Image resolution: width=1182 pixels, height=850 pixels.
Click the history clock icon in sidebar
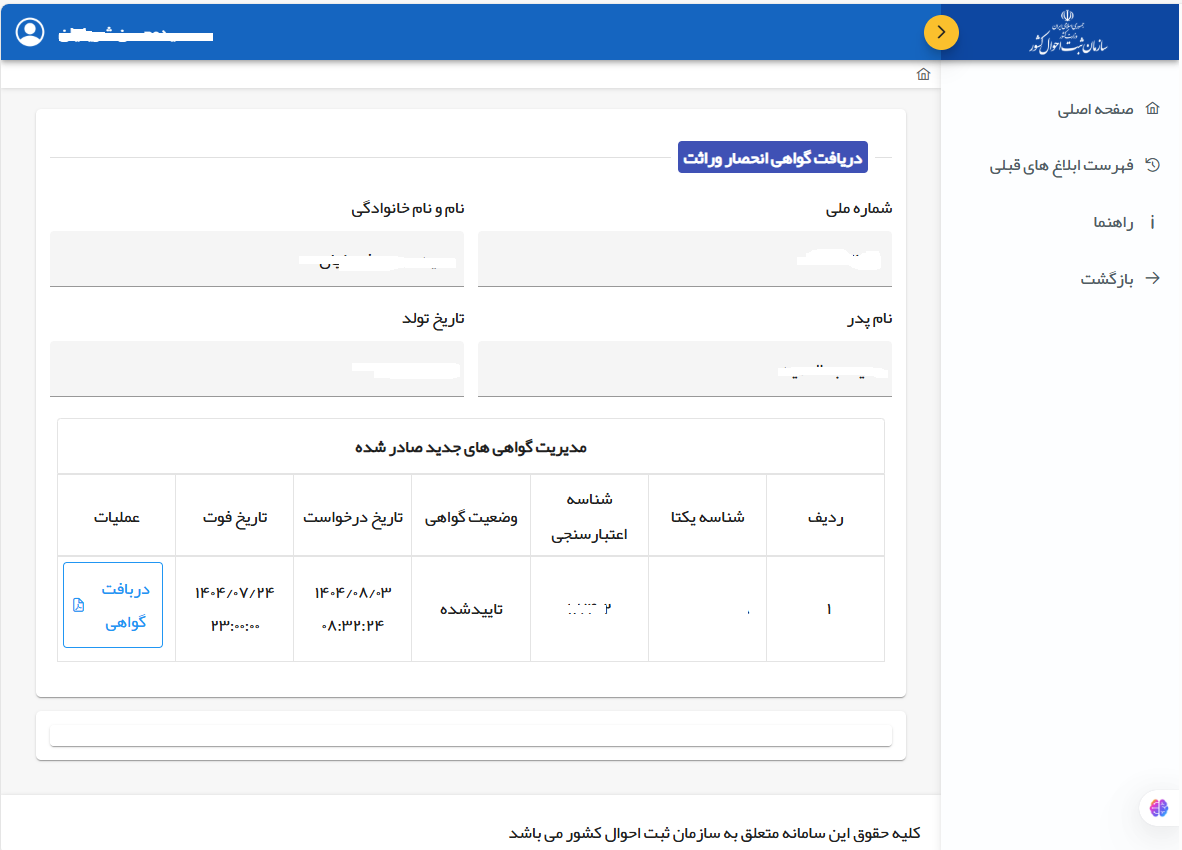click(1152, 166)
